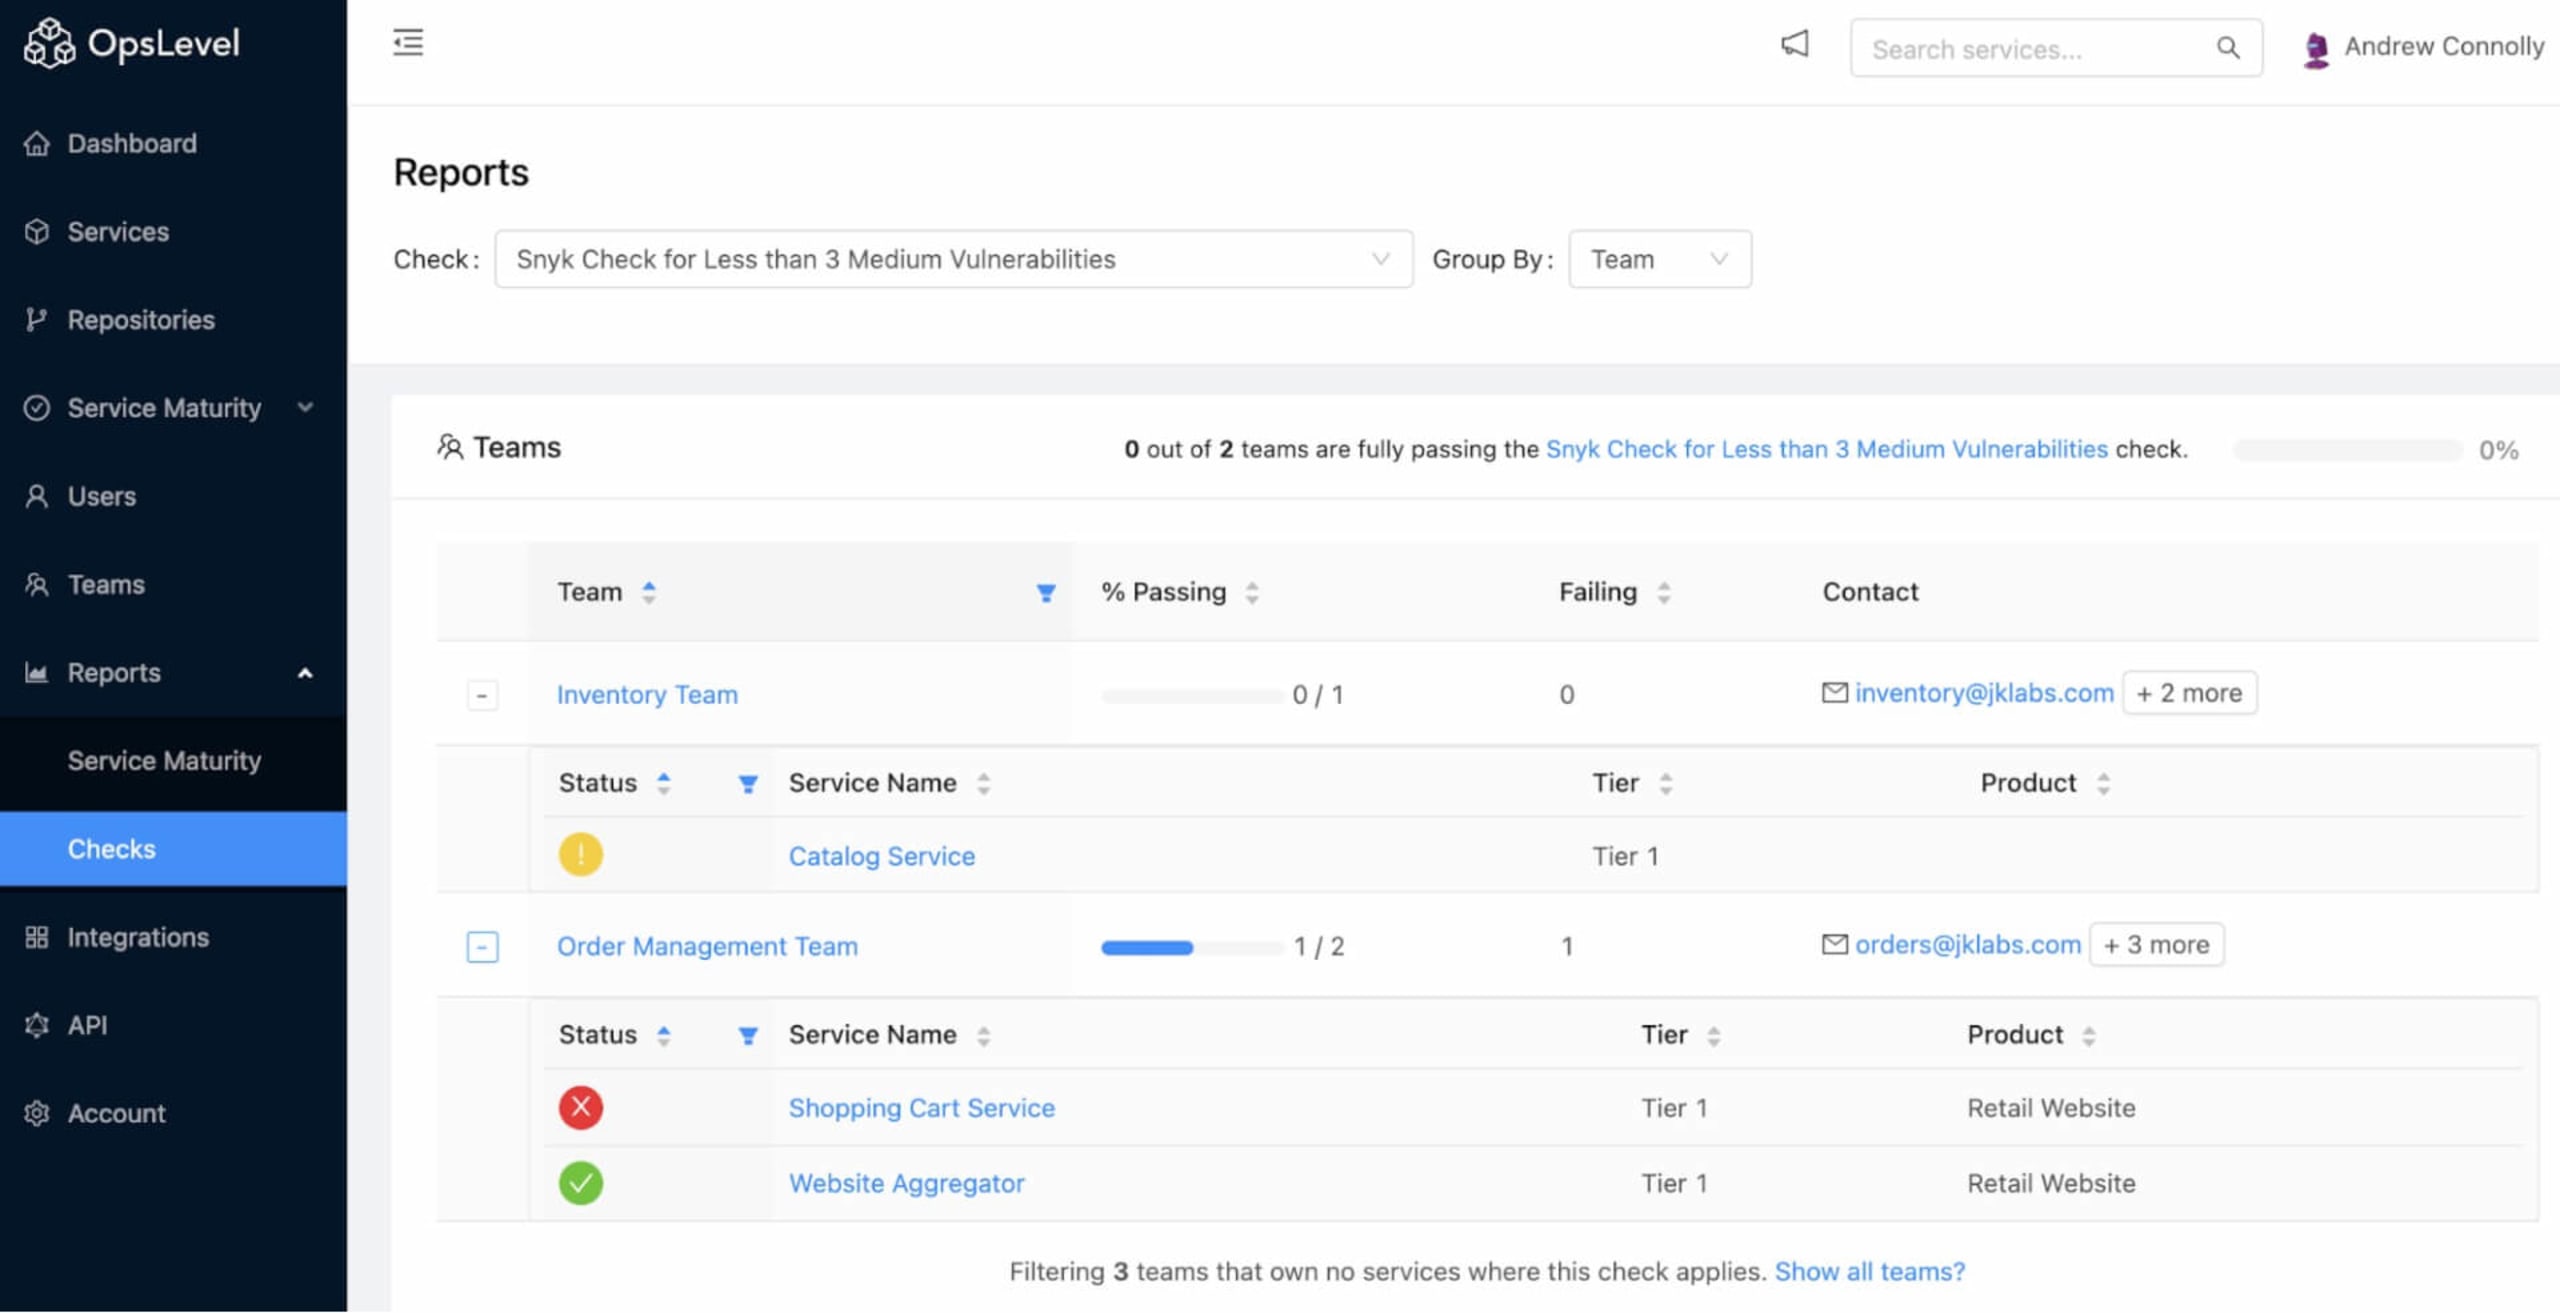Select Service Maturity under Reports
Viewport: 2560px width, 1313px height.
pos(173,761)
